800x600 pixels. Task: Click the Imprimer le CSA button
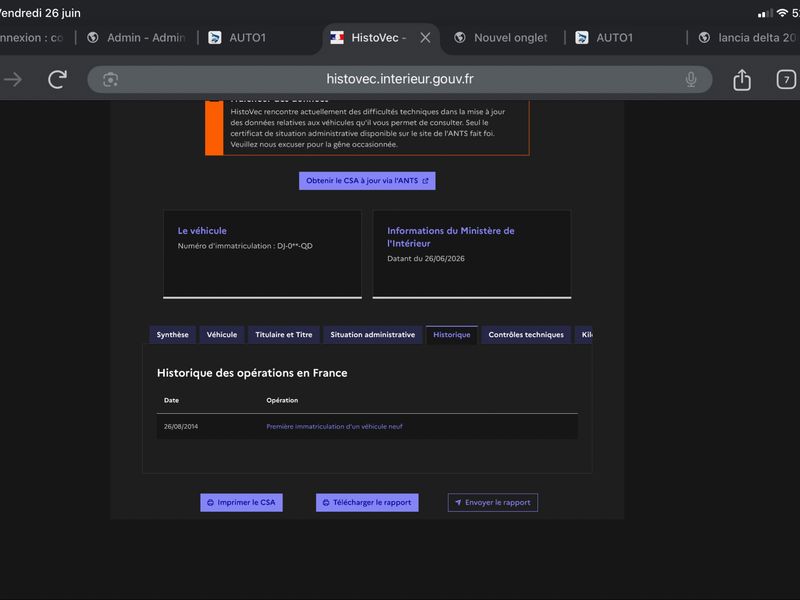click(241, 503)
